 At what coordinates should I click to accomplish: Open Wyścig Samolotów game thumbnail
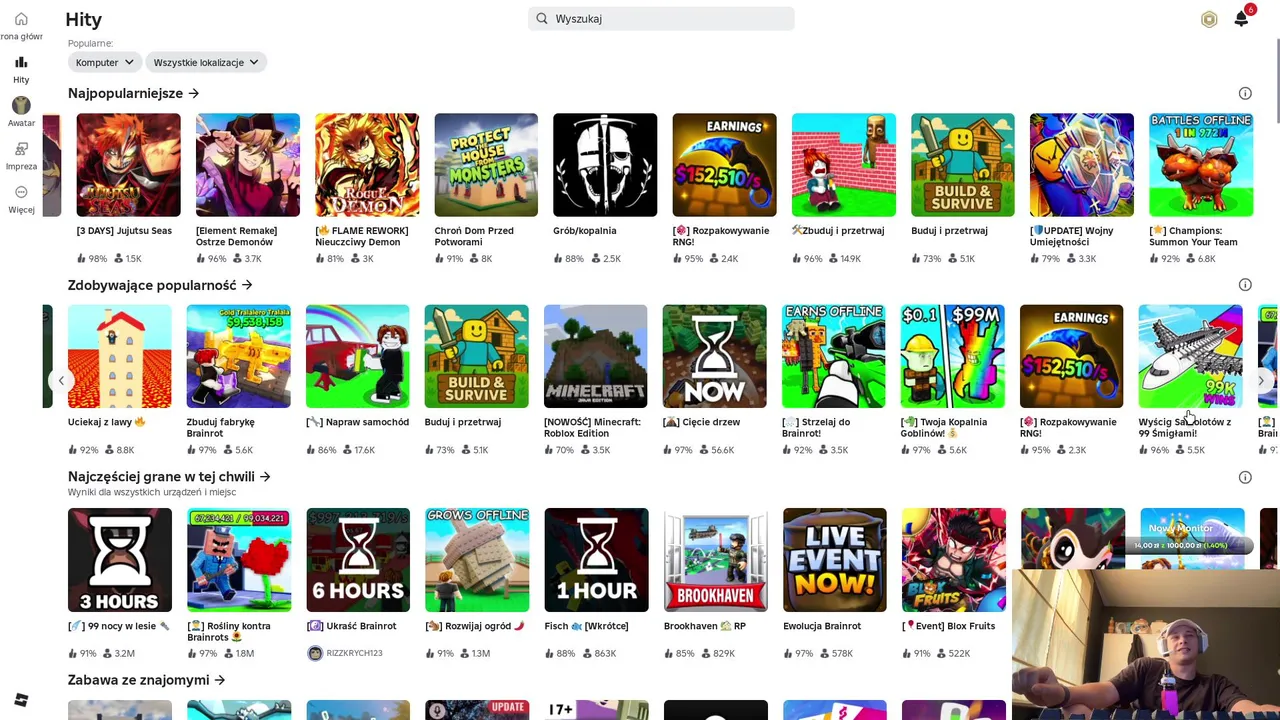[1191, 356]
